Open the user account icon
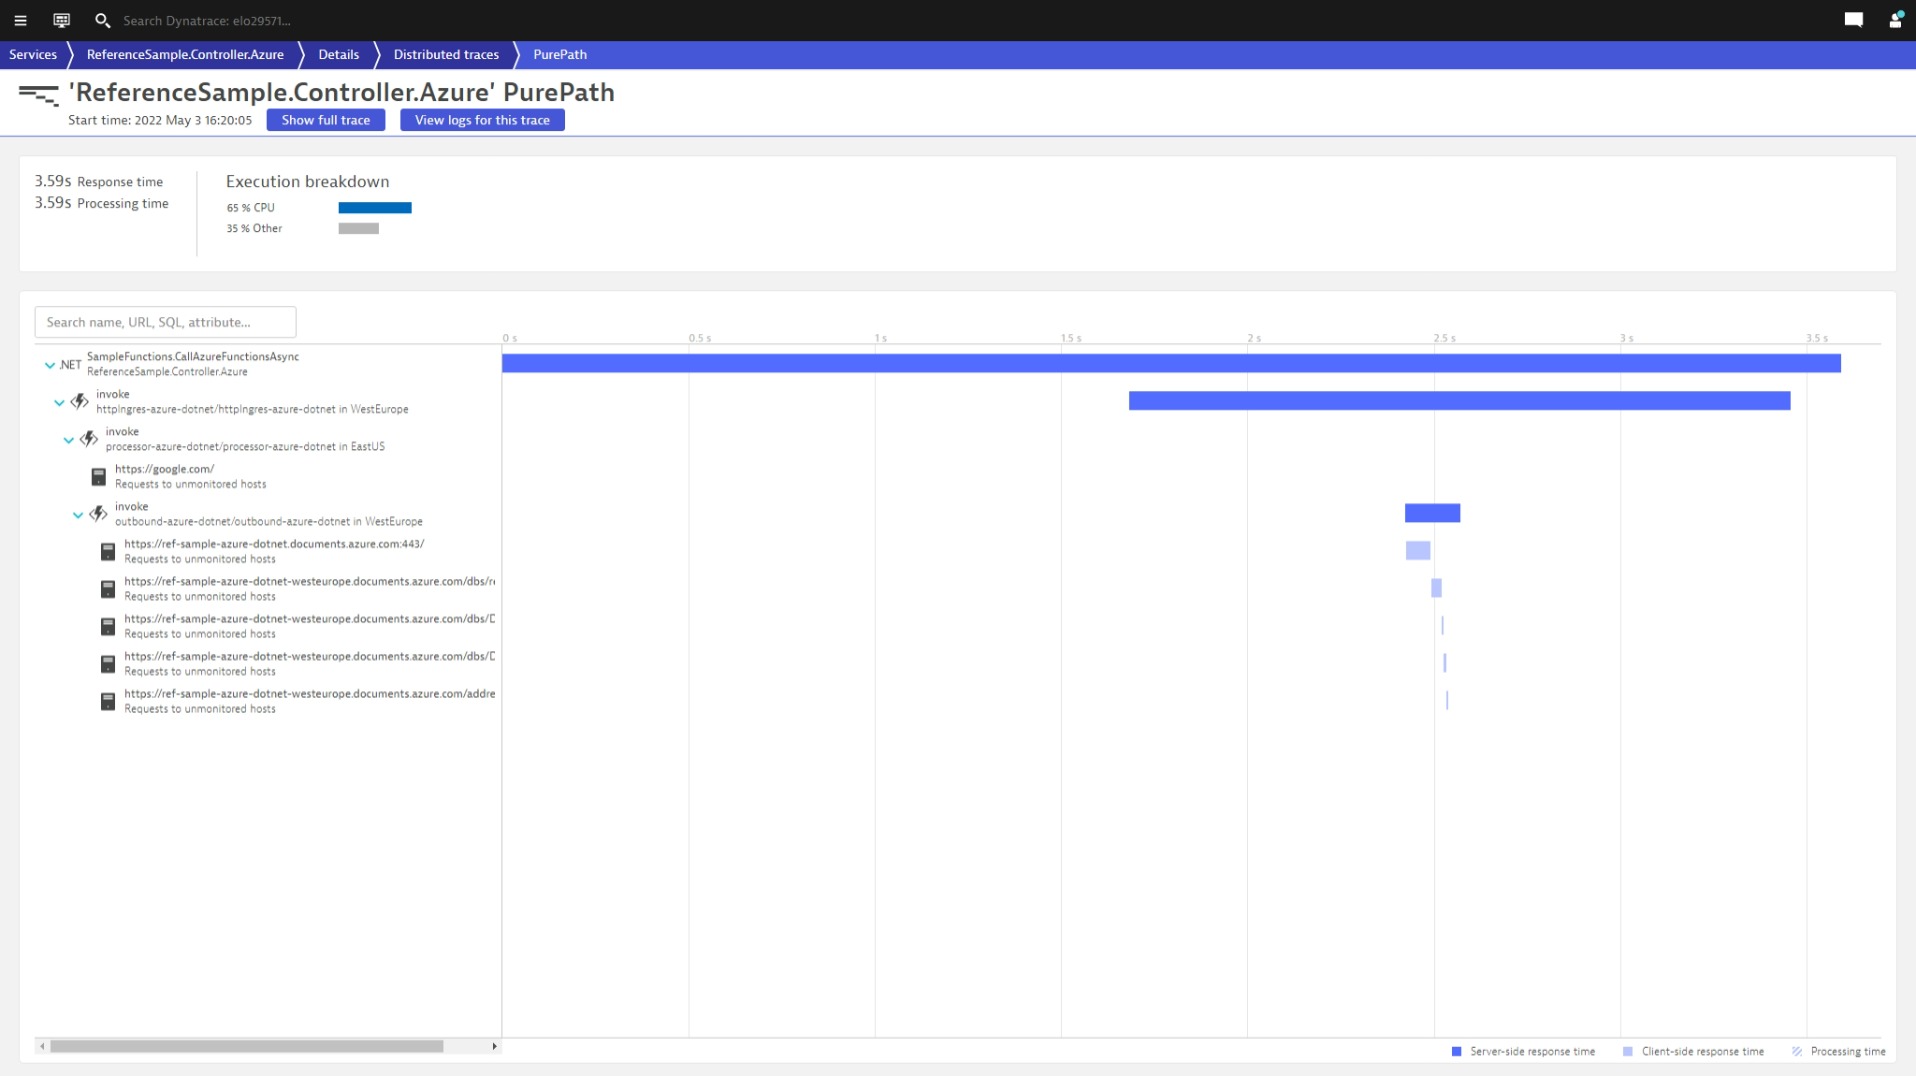Screen dimensions: 1916x1076 tap(1895, 20)
